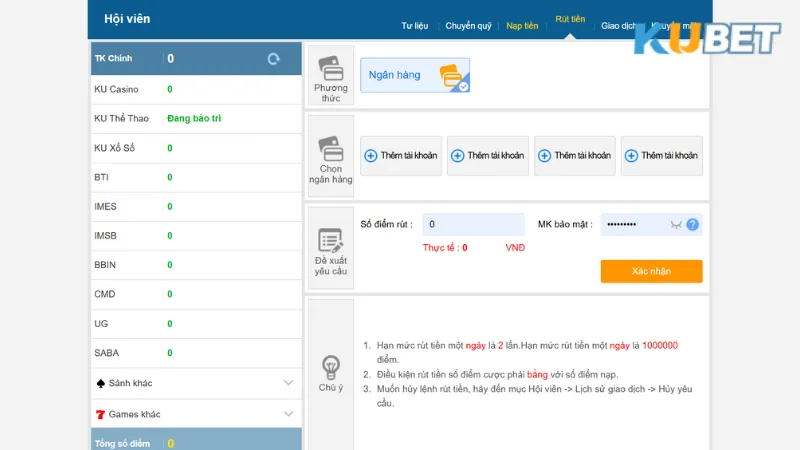Click the Chú ý lightbulb icon
The height and width of the screenshot is (450, 800).
pos(331,367)
